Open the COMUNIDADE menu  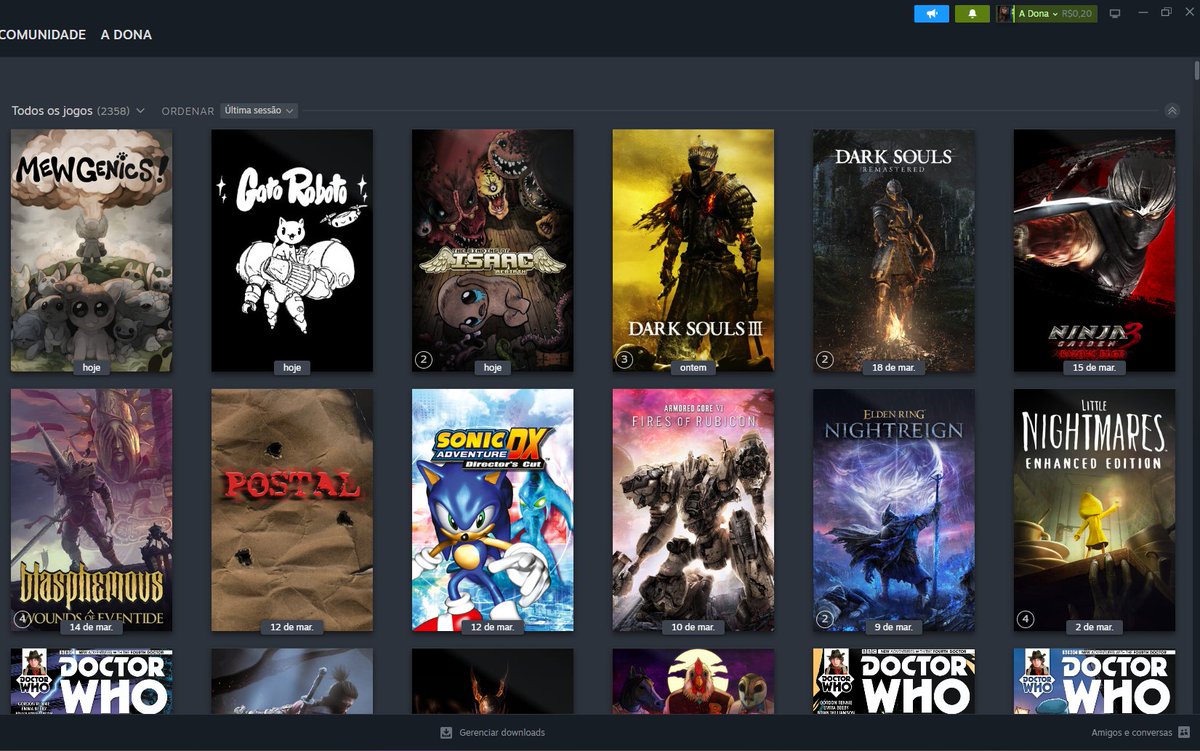[x=43, y=35]
